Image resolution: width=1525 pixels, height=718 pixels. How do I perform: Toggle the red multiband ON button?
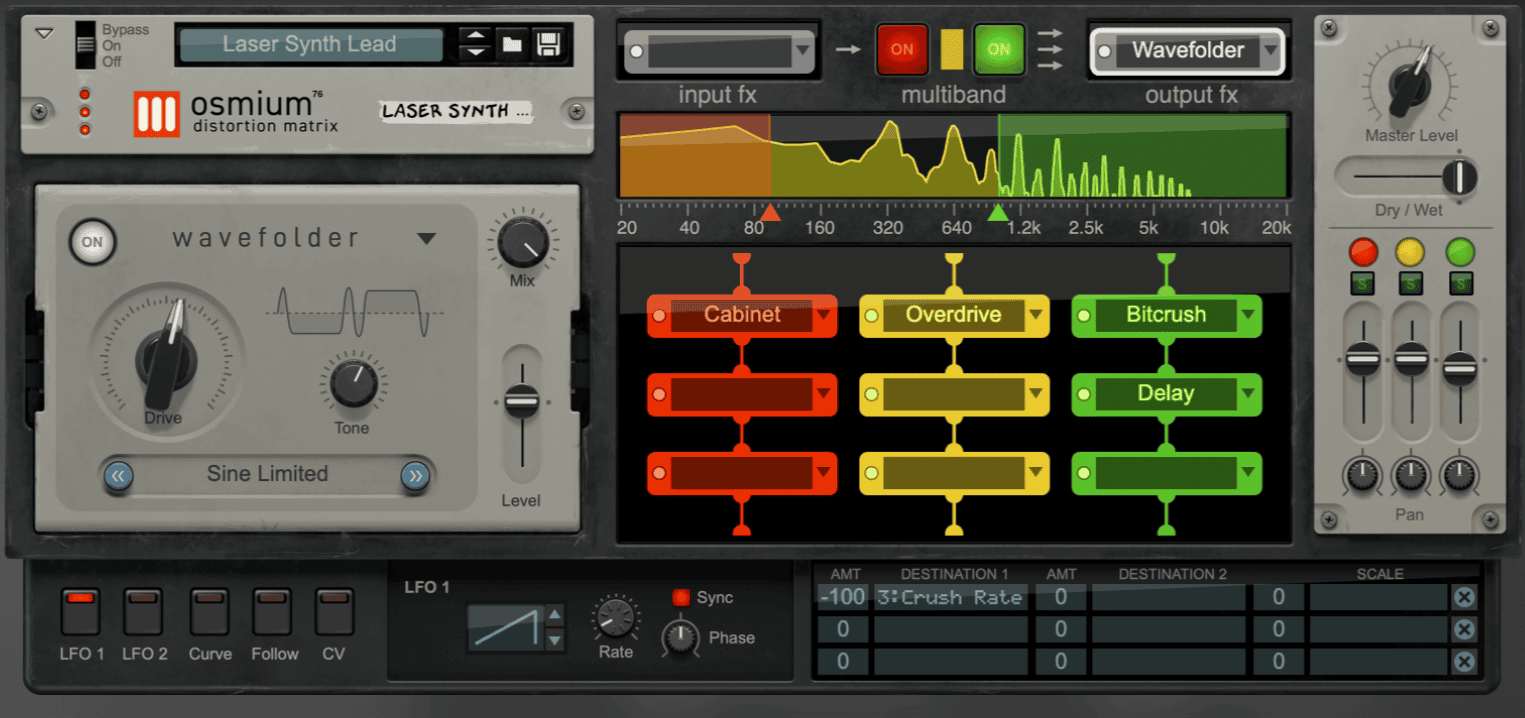pyautogui.click(x=902, y=49)
